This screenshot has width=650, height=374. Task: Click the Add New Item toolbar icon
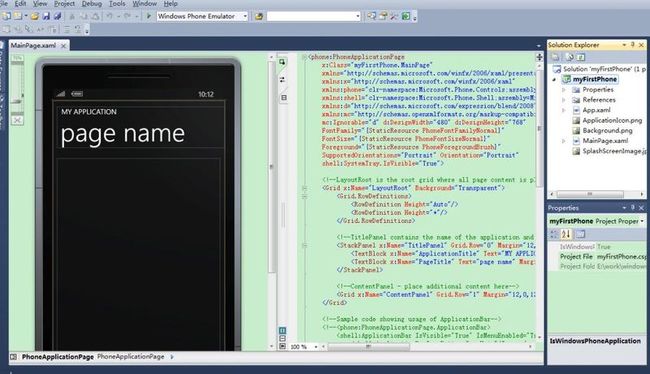[x=18, y=16]
